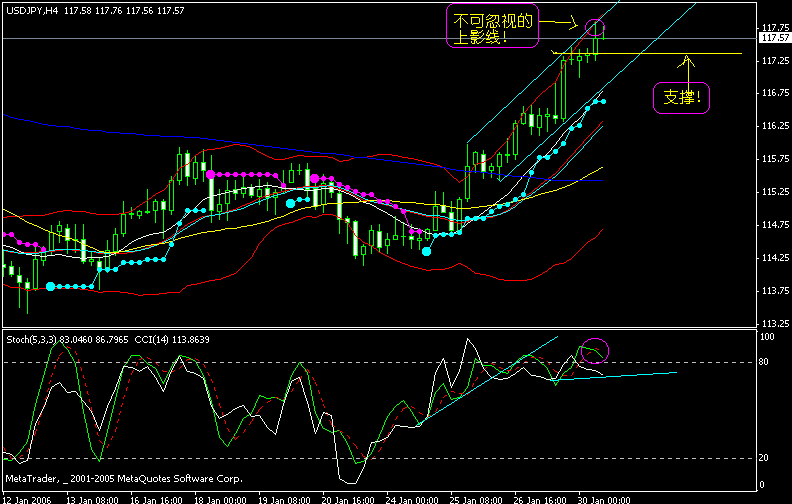Click the 116.25 price axis label
Screen dimensions: 792x504
775,126
